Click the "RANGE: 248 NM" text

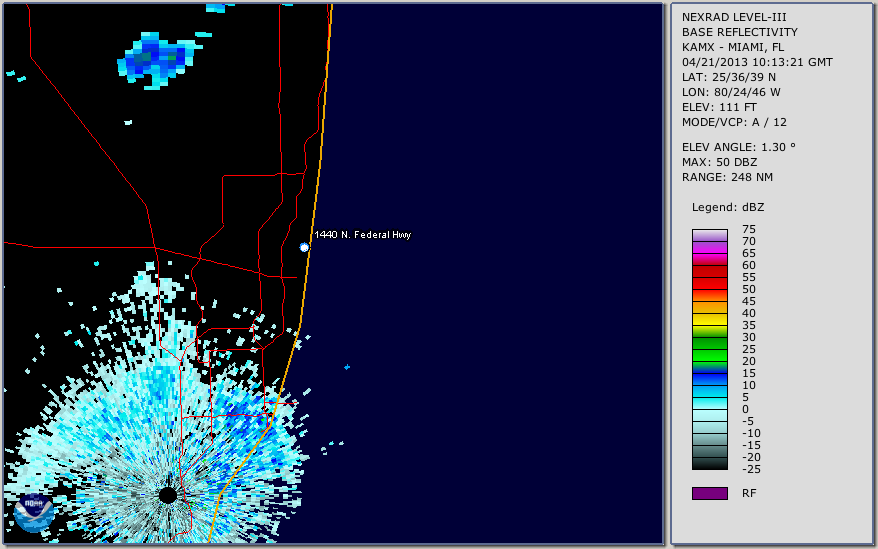click(x=727, y=178)
